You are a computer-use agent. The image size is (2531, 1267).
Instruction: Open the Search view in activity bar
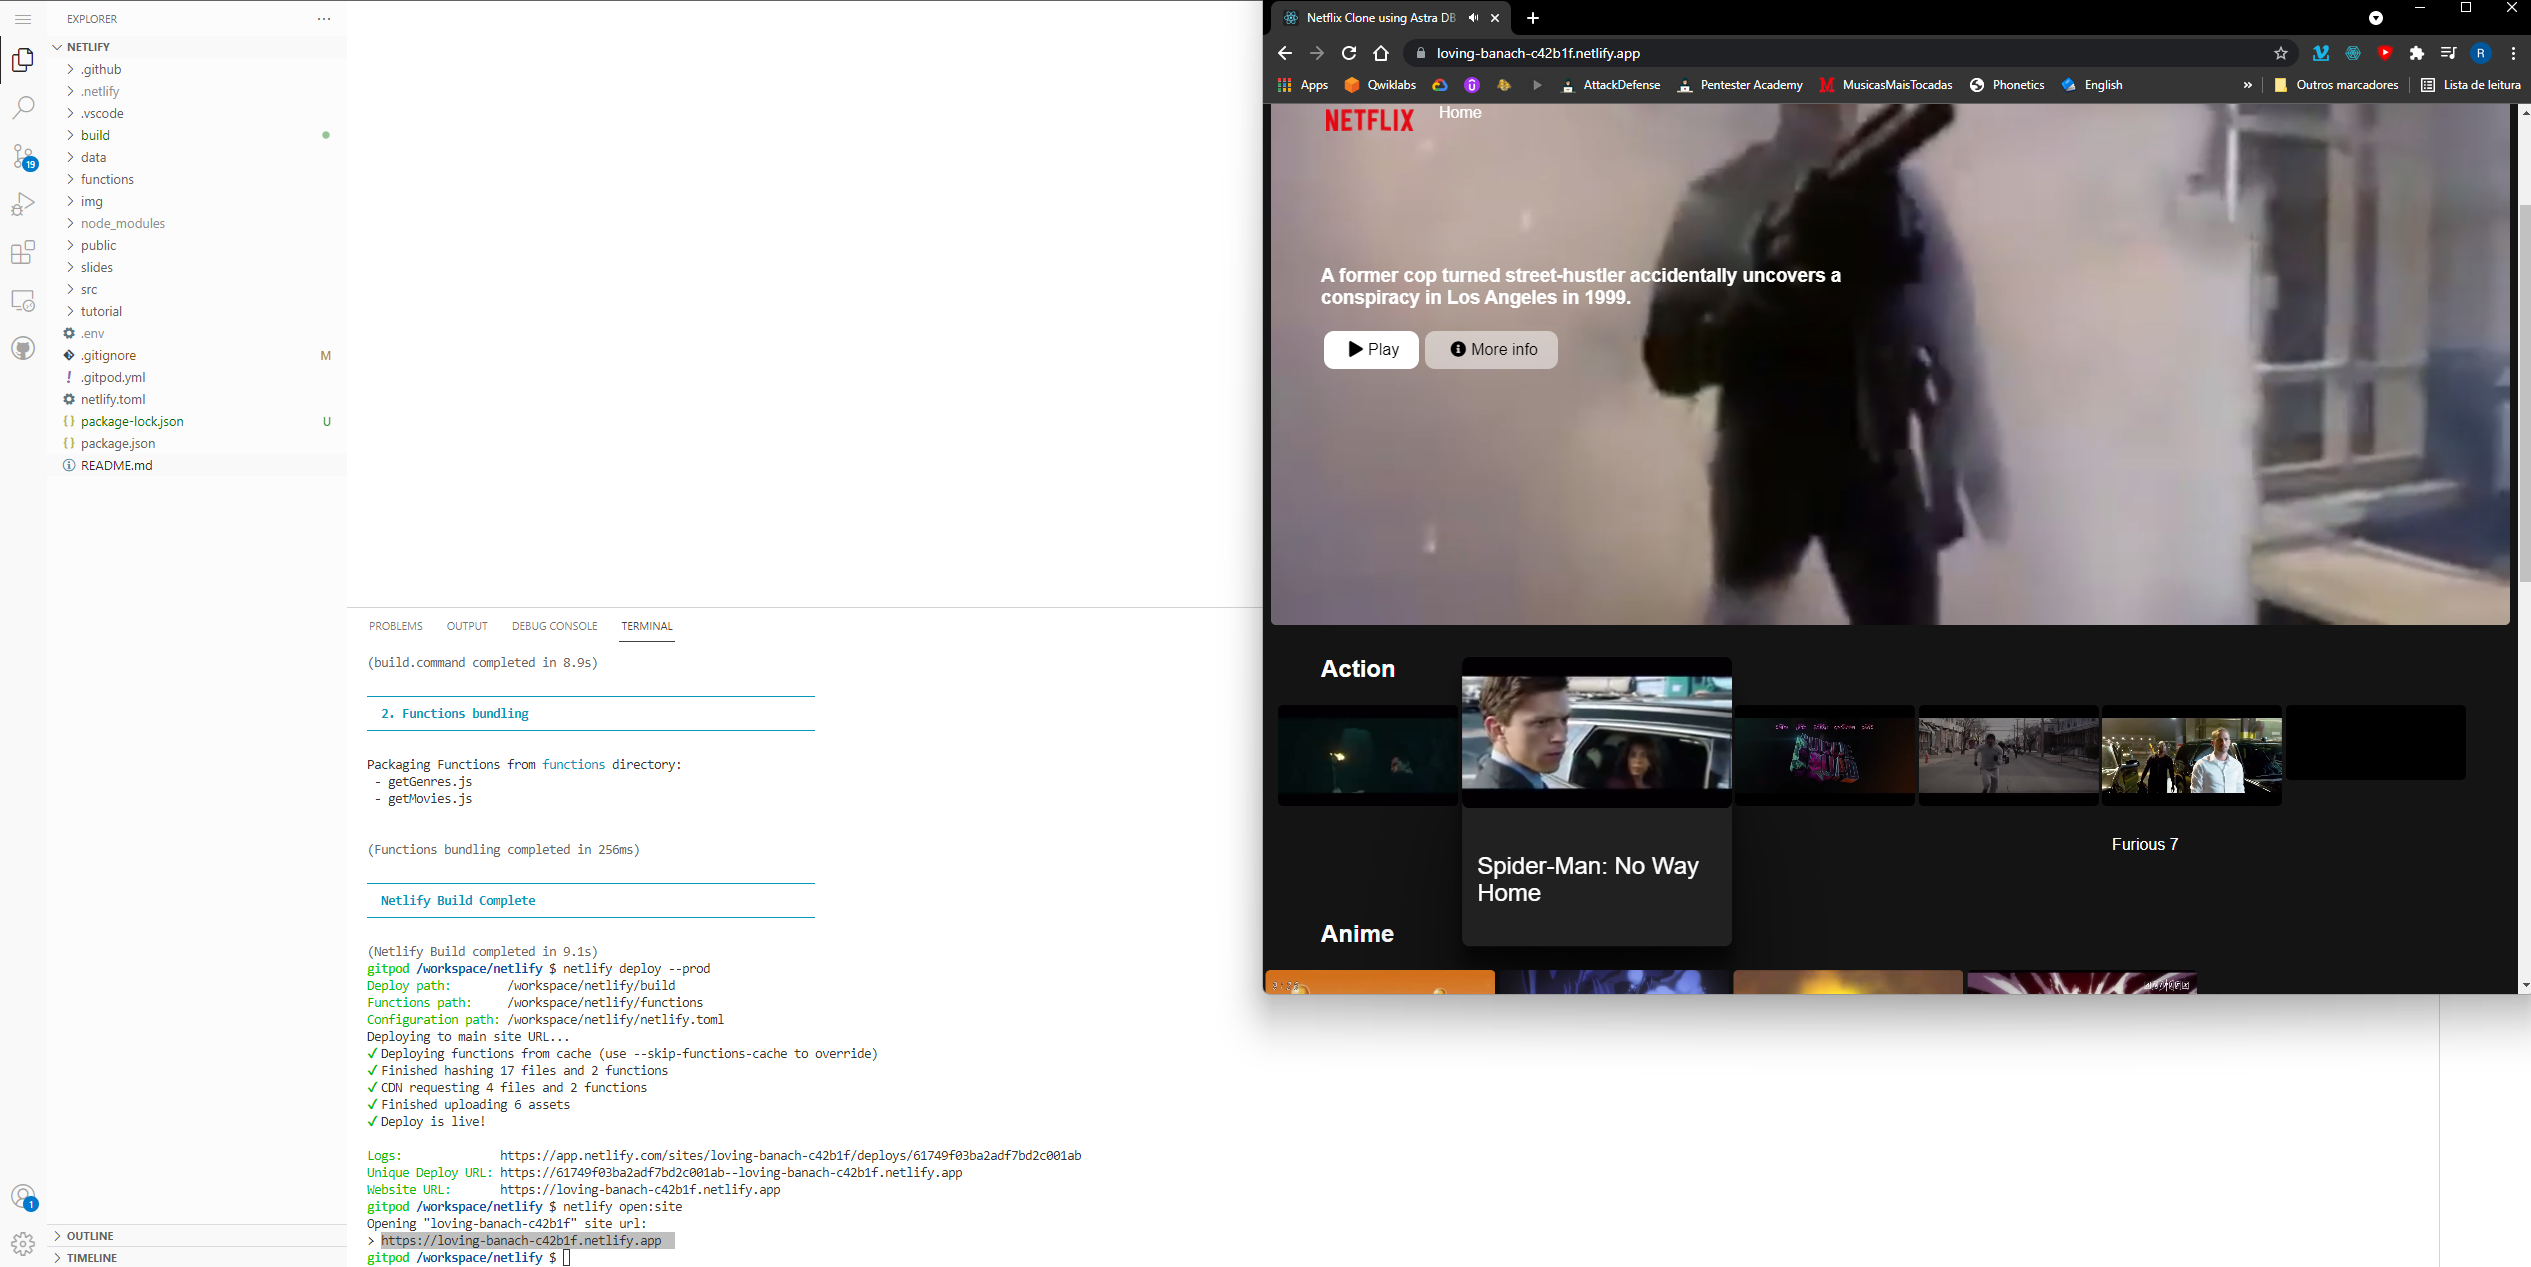coord(23,107)
